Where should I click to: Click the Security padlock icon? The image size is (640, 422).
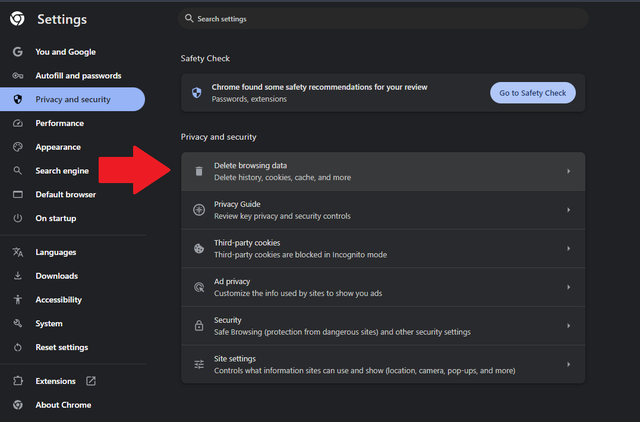[x=199, y=326]
